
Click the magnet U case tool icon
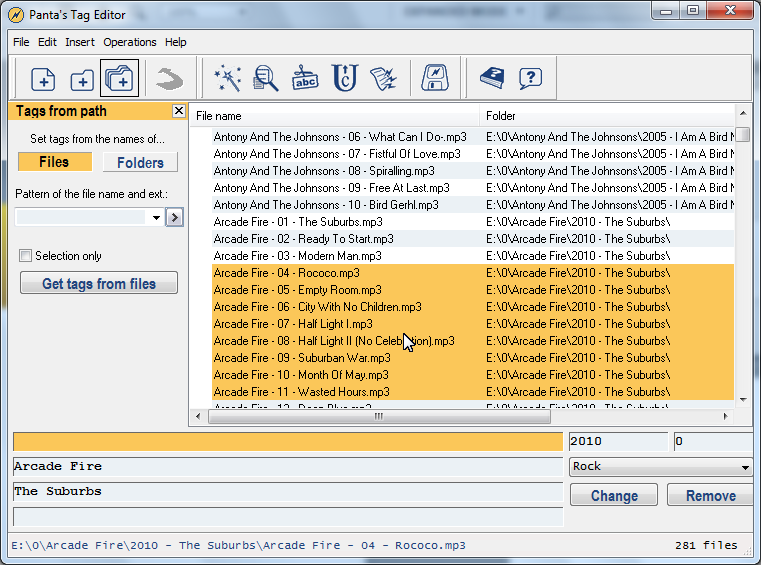[x=345, y=78]
